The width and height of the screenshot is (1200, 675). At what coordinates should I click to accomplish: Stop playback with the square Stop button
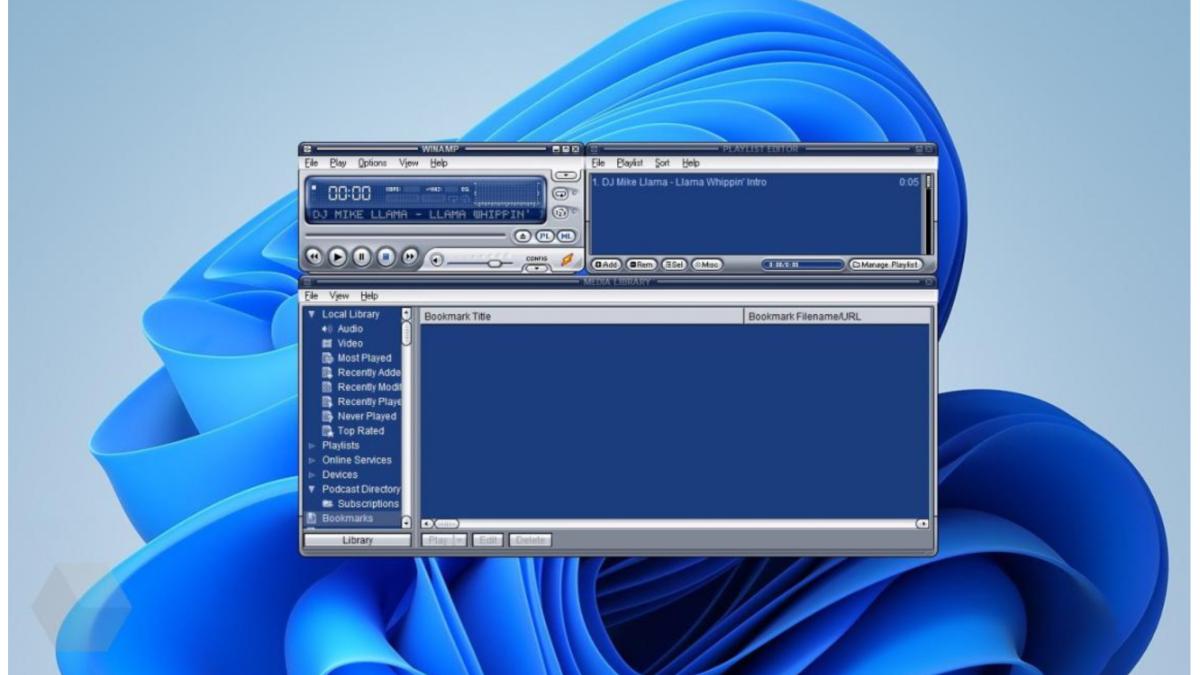tap(386, 256)
